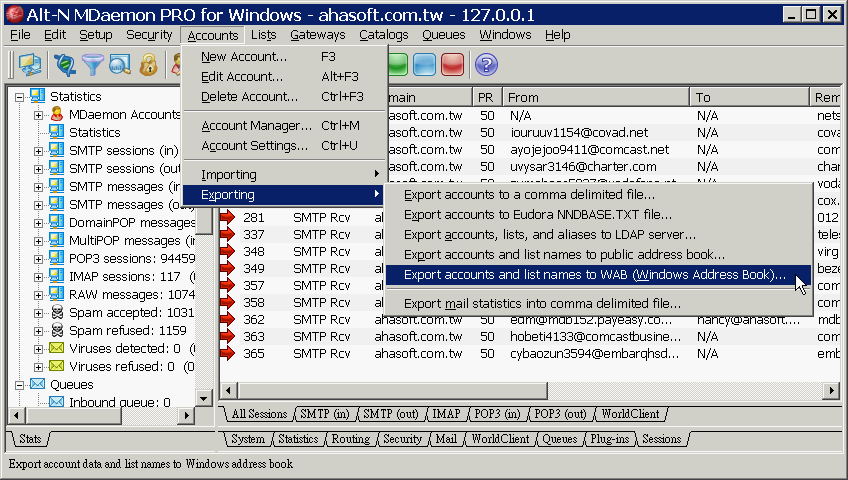
Task: Click the session list scroll-right arrow
Action: 831,390
